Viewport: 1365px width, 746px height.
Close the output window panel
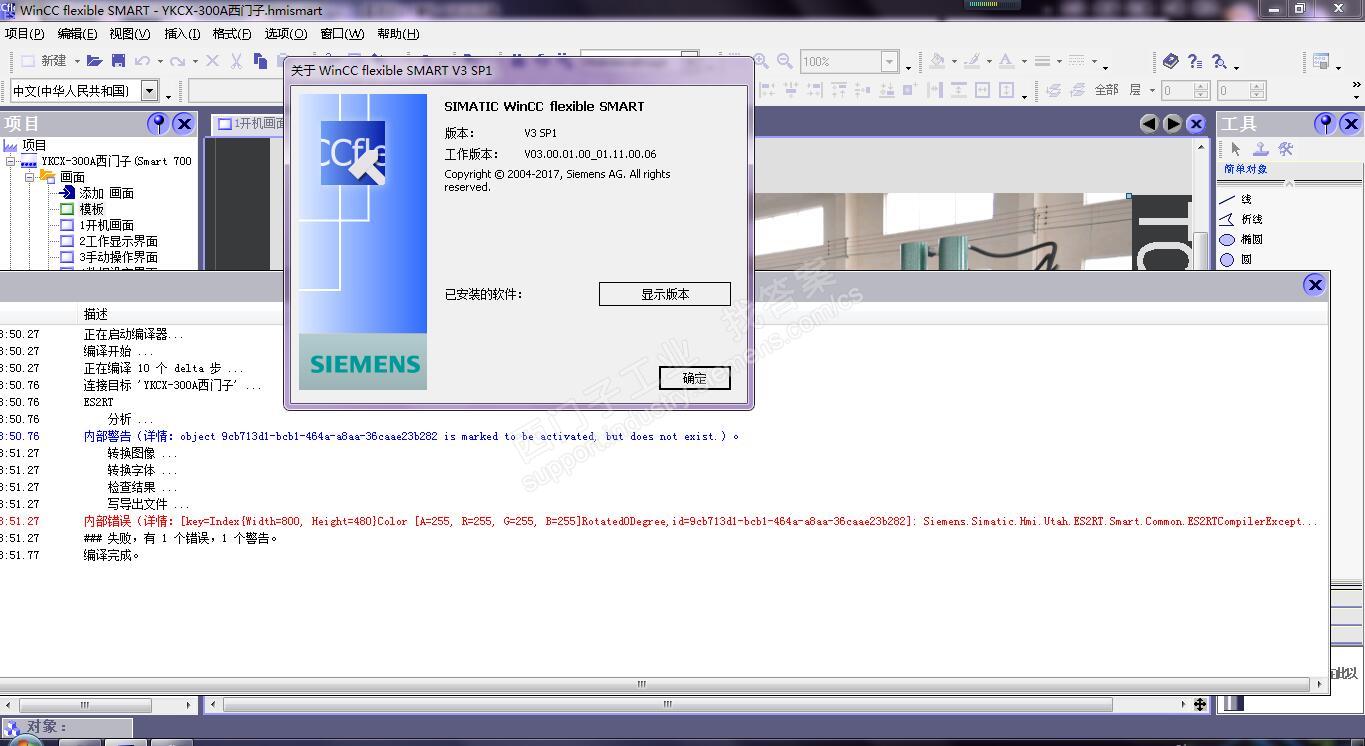pyautogui.click(x=1314, y=285)
